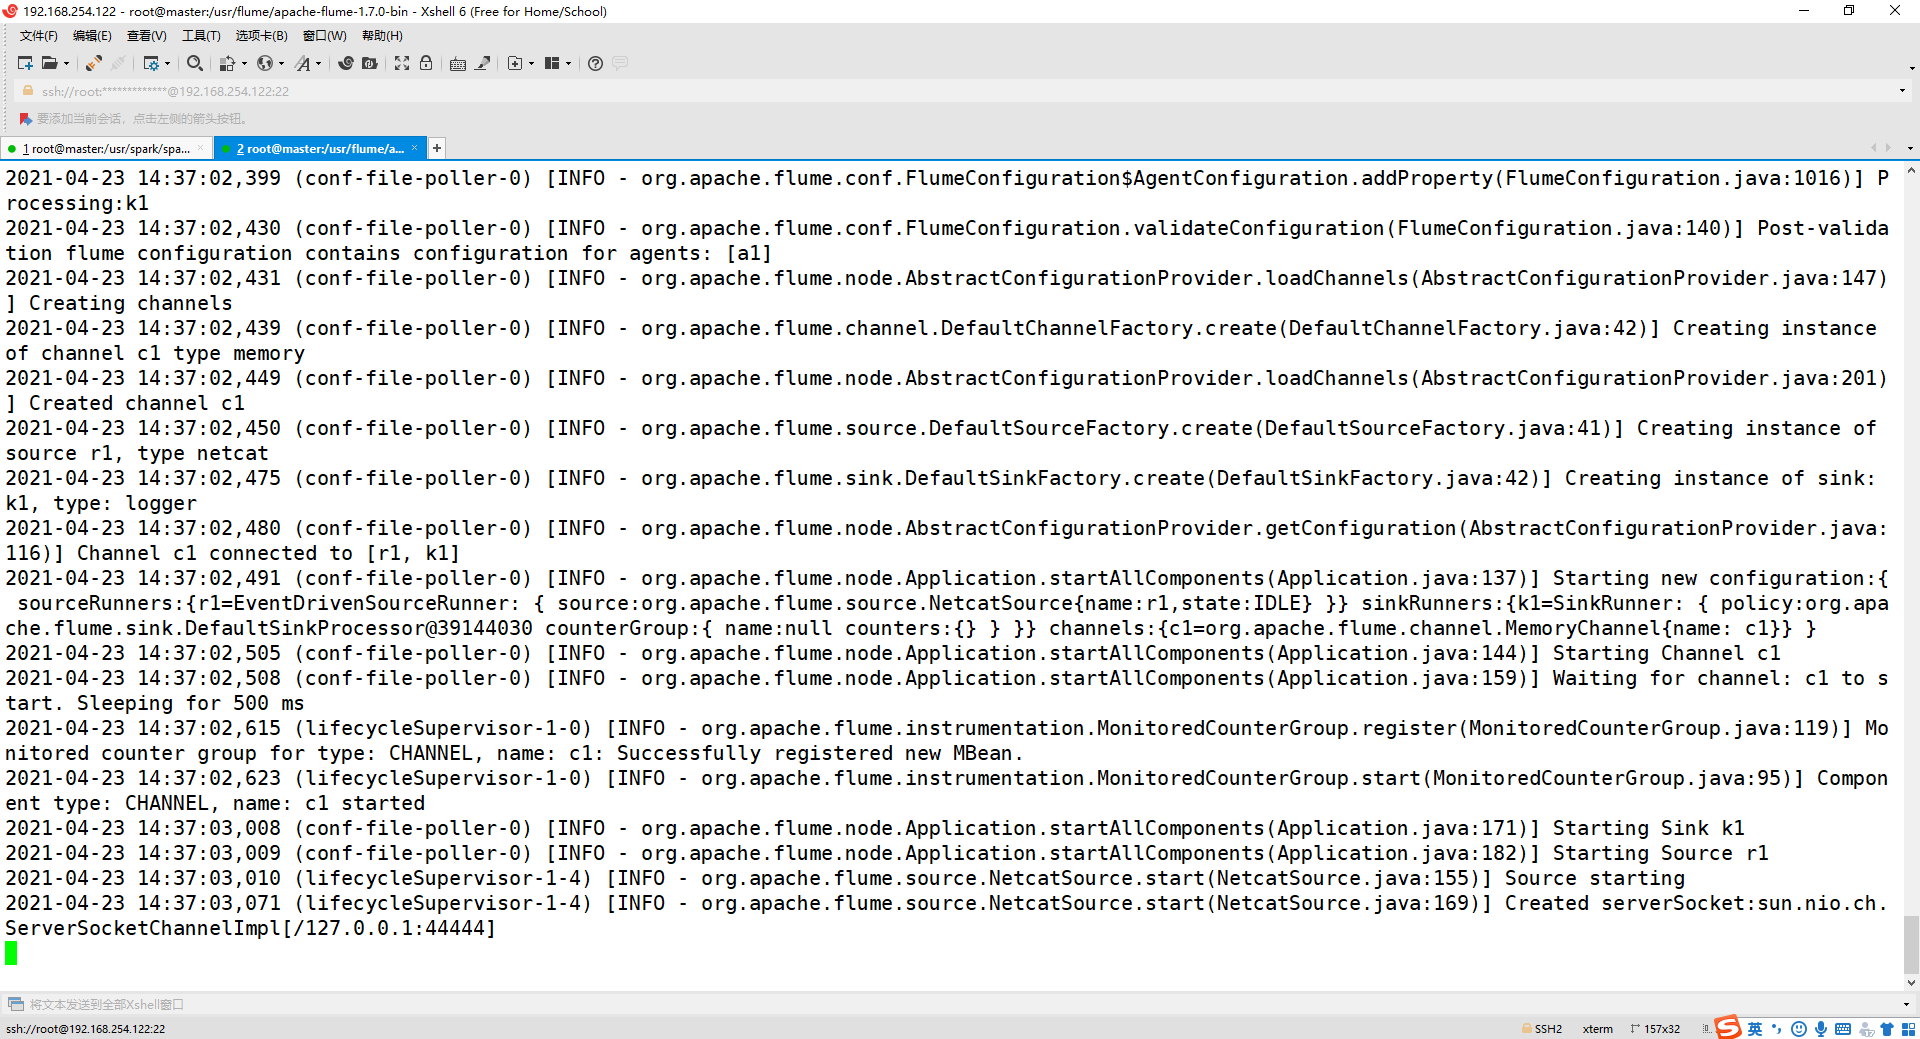Image resolution: width=1920 pixels, height=1039 pixels.
Task: Add a new tab with plus button
Action: click(436, 148)
